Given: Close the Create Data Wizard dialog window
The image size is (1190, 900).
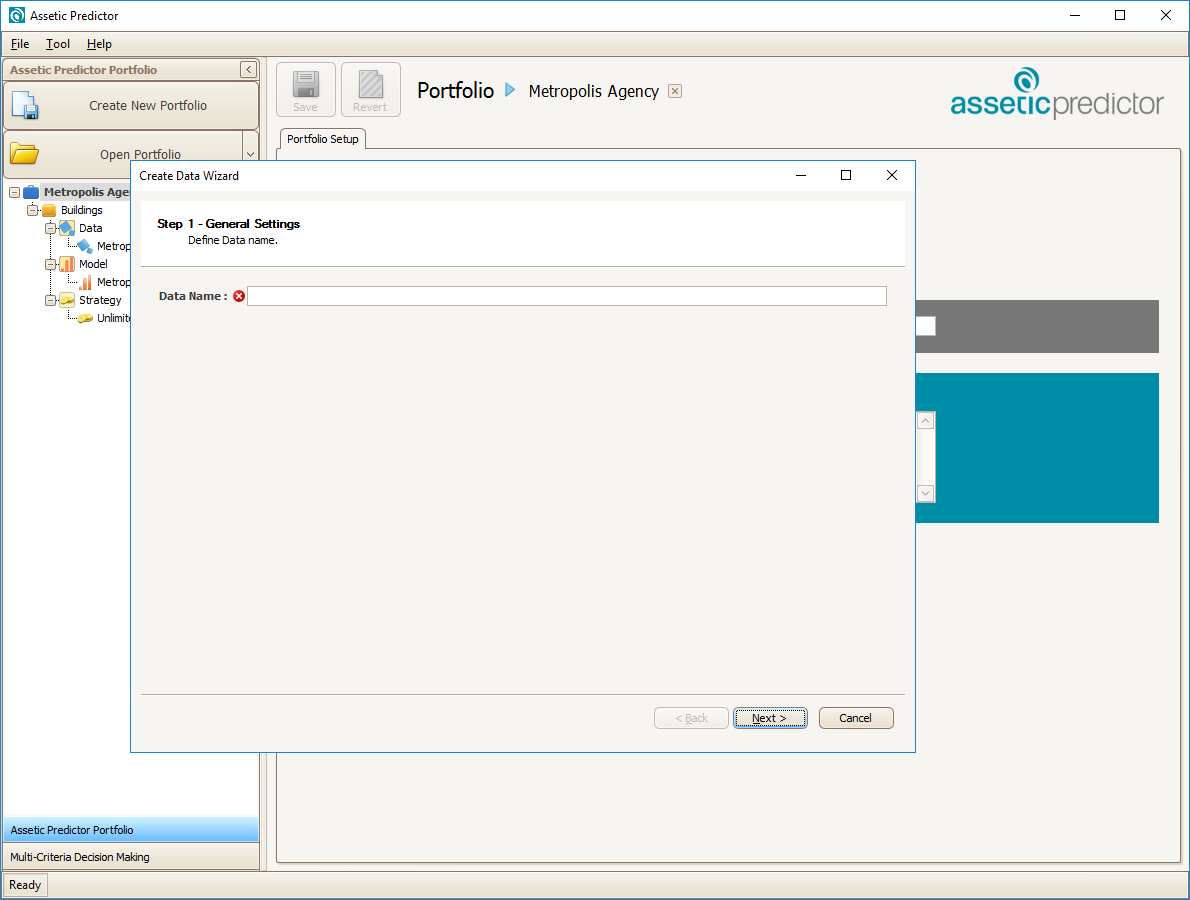Looking at the screenshot, I should (892, 175).
